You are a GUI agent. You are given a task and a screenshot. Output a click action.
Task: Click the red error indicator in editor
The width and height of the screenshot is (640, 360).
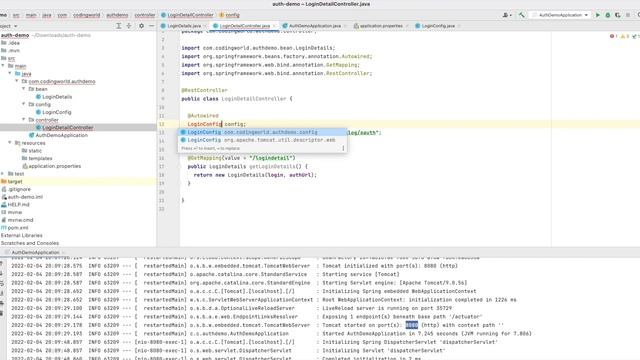tap(613, 36)
